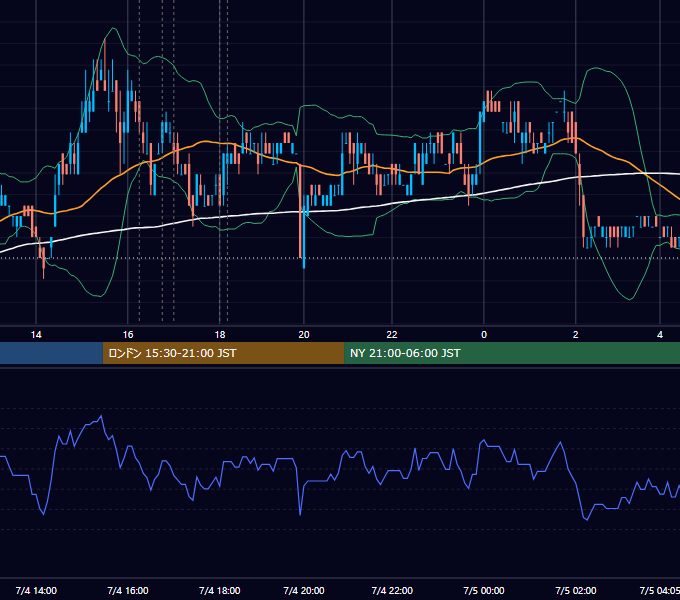This screenshot has height=600, width=680.
Task: Click the 16 hour label on price chart axis
Action: [128, 335]
